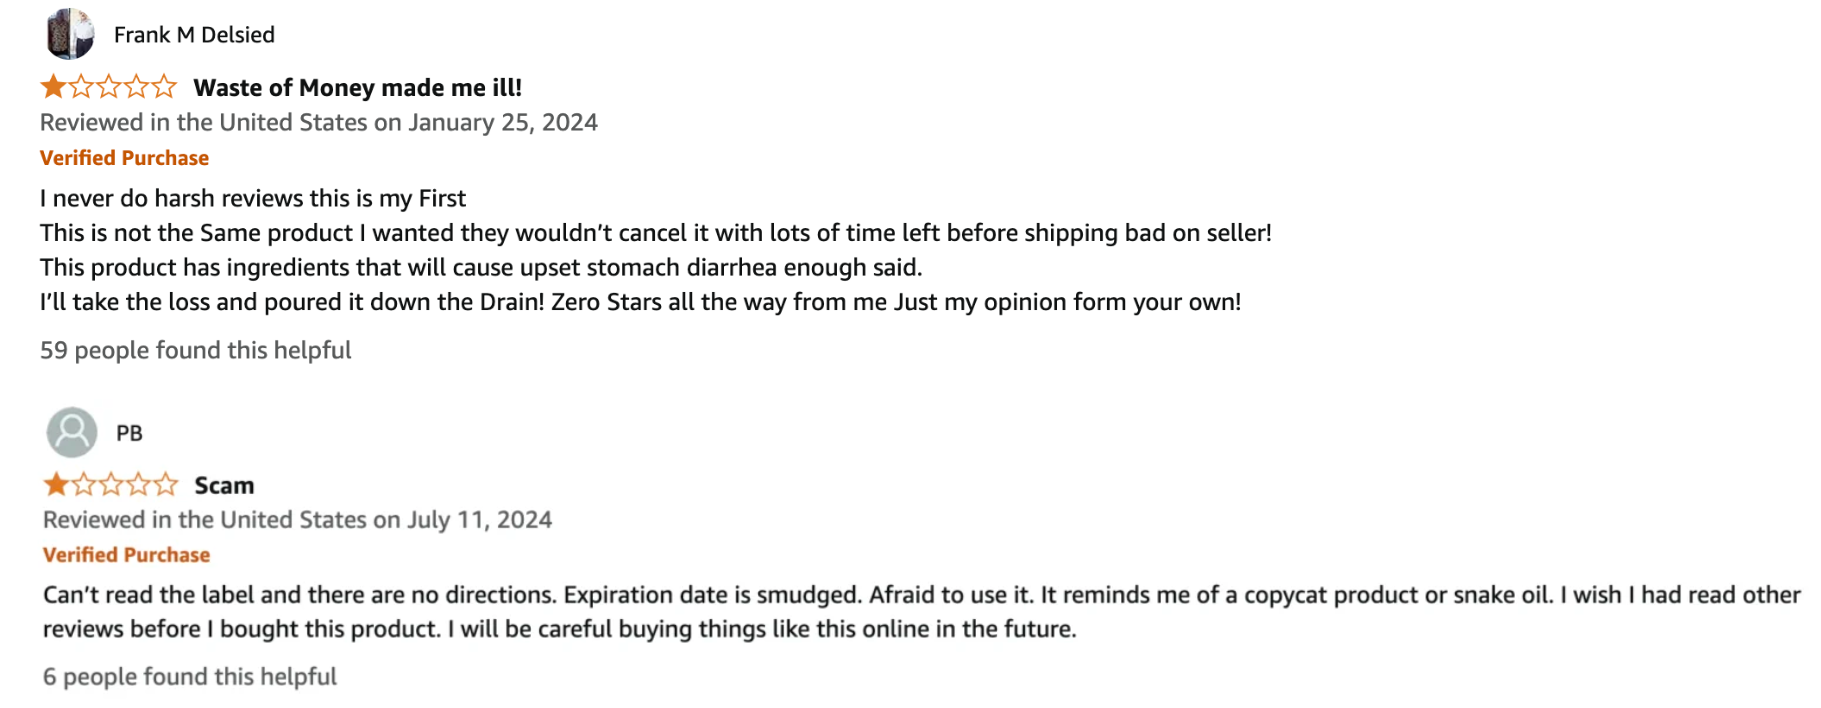Viewport: 1821px width, 708px height.
Task: Click the July 11, 2024 review date line
Action: point(297,520)
